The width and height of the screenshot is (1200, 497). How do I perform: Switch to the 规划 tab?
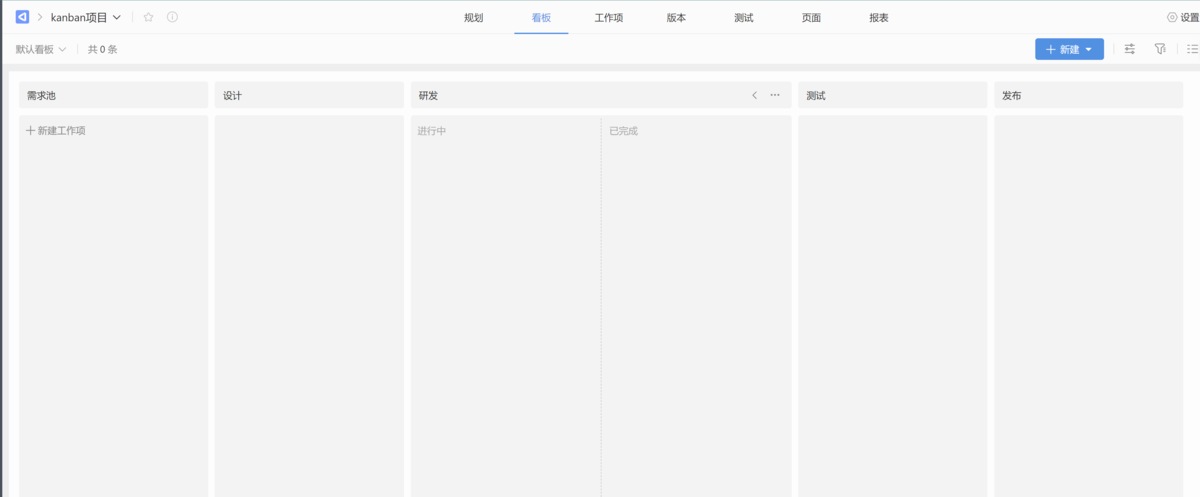[474, 17]
